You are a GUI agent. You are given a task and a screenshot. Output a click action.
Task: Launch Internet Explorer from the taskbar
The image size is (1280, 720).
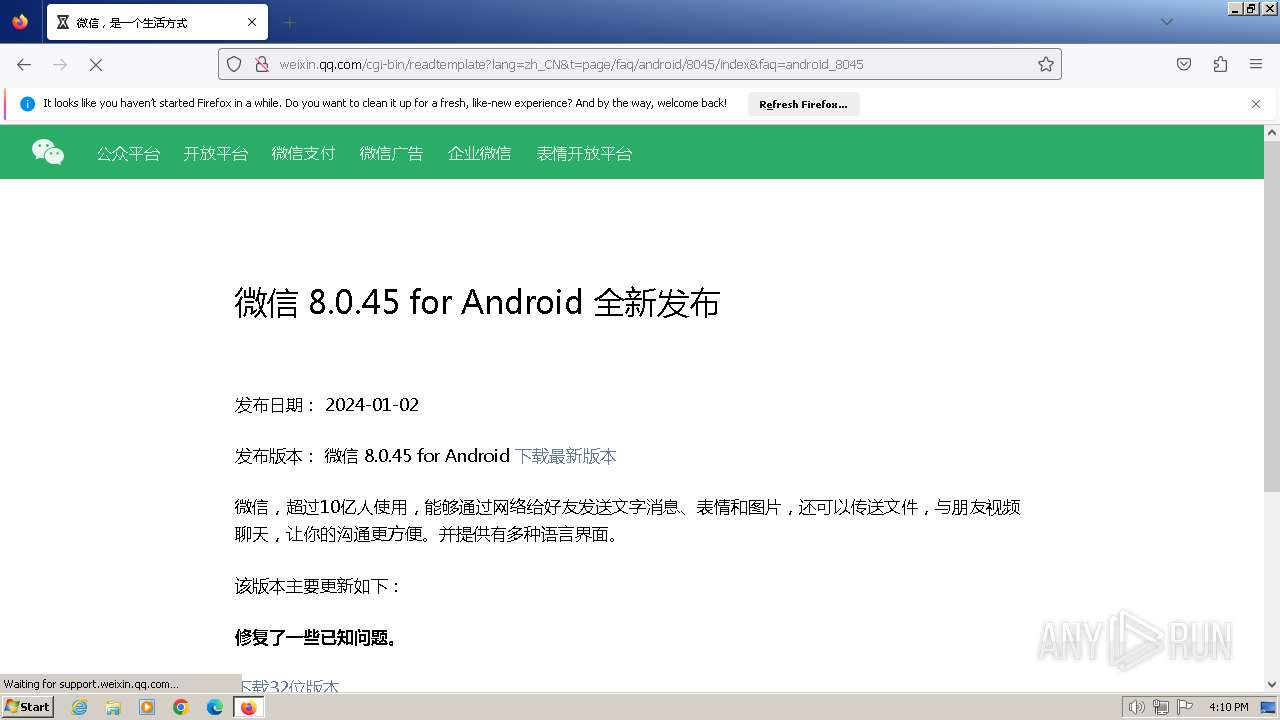pyautogui.click(x=79, y=707)
